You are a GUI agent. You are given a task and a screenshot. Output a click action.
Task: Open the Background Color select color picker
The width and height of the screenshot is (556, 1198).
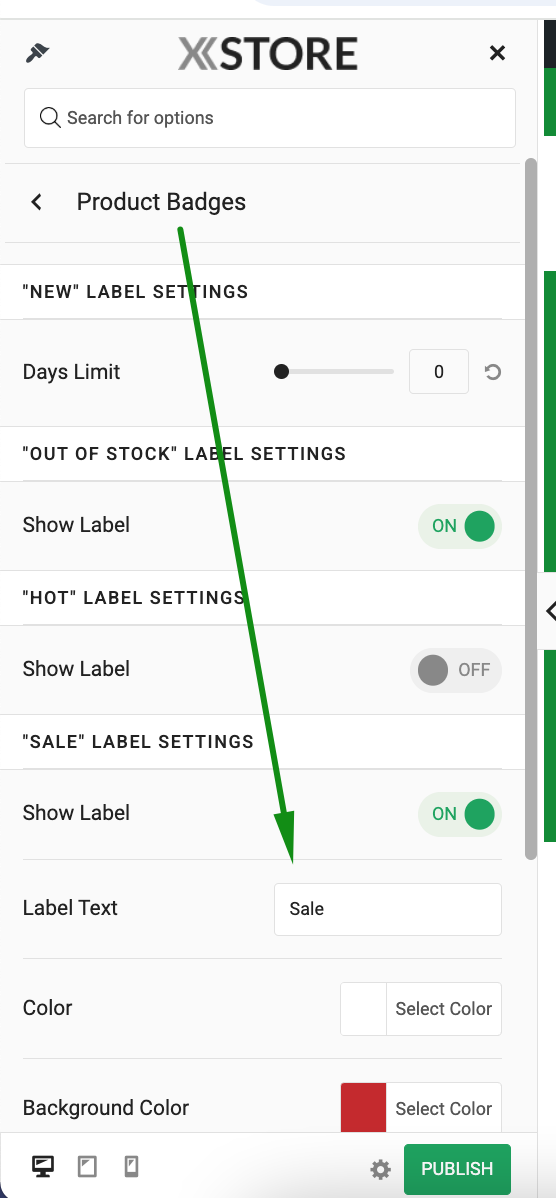click(443, 1109)
